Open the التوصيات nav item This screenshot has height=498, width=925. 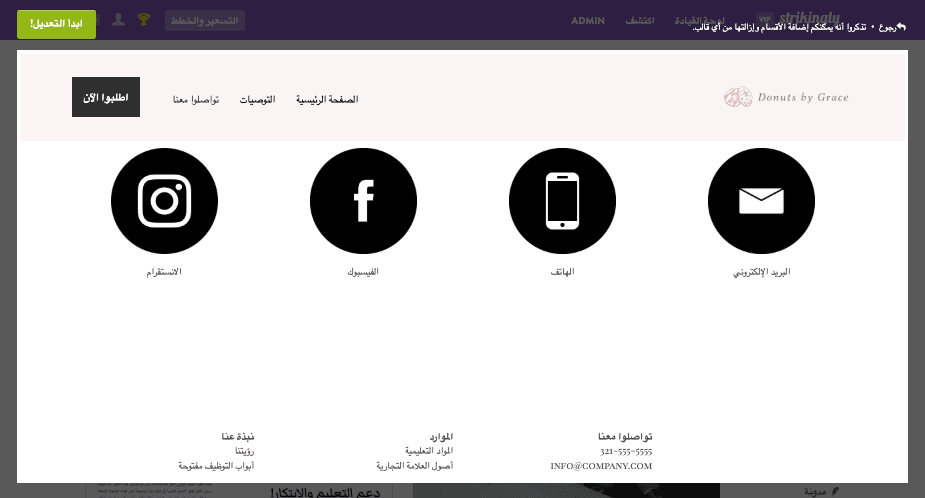pyautogui.click(x=257, y=99)
